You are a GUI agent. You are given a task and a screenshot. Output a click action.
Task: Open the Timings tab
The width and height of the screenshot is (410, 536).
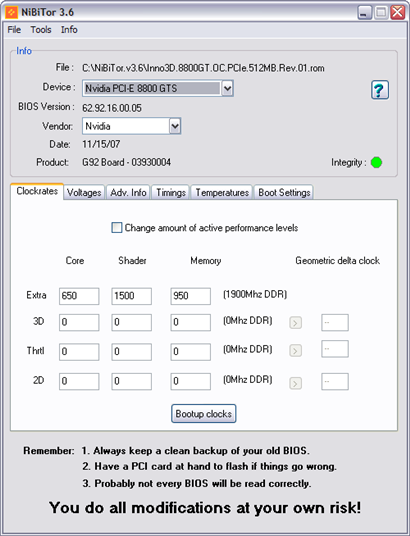[x=171, y=192]
